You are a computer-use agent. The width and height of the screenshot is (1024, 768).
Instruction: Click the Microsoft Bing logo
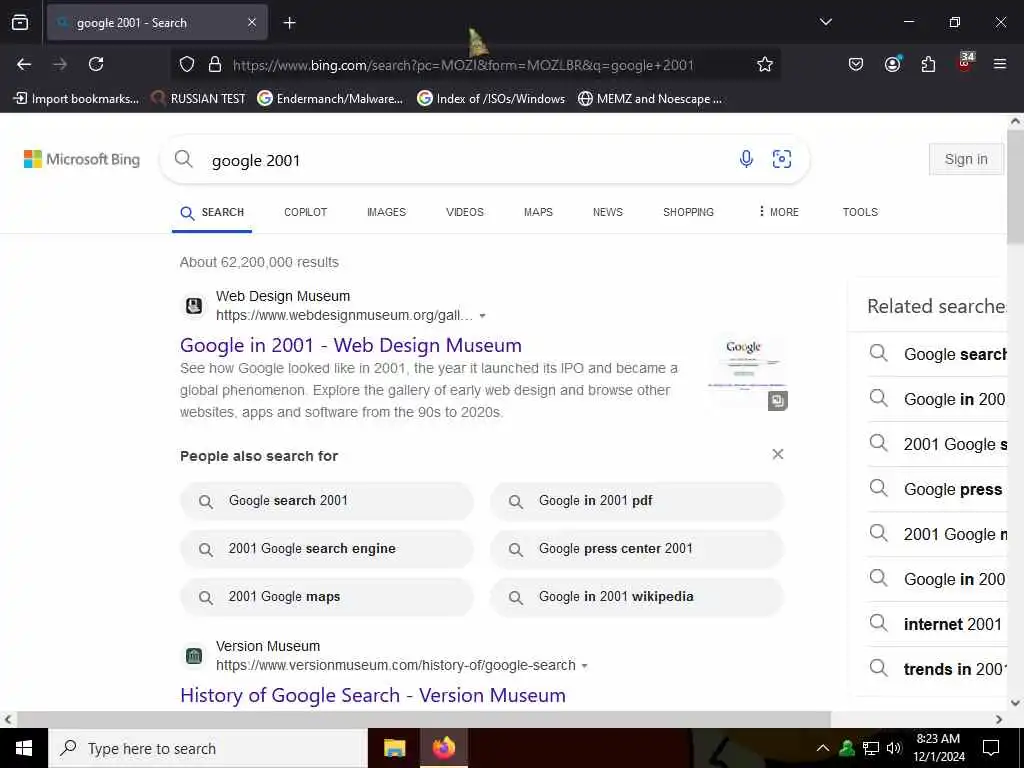pyautogui.click(x=82, y=159)
